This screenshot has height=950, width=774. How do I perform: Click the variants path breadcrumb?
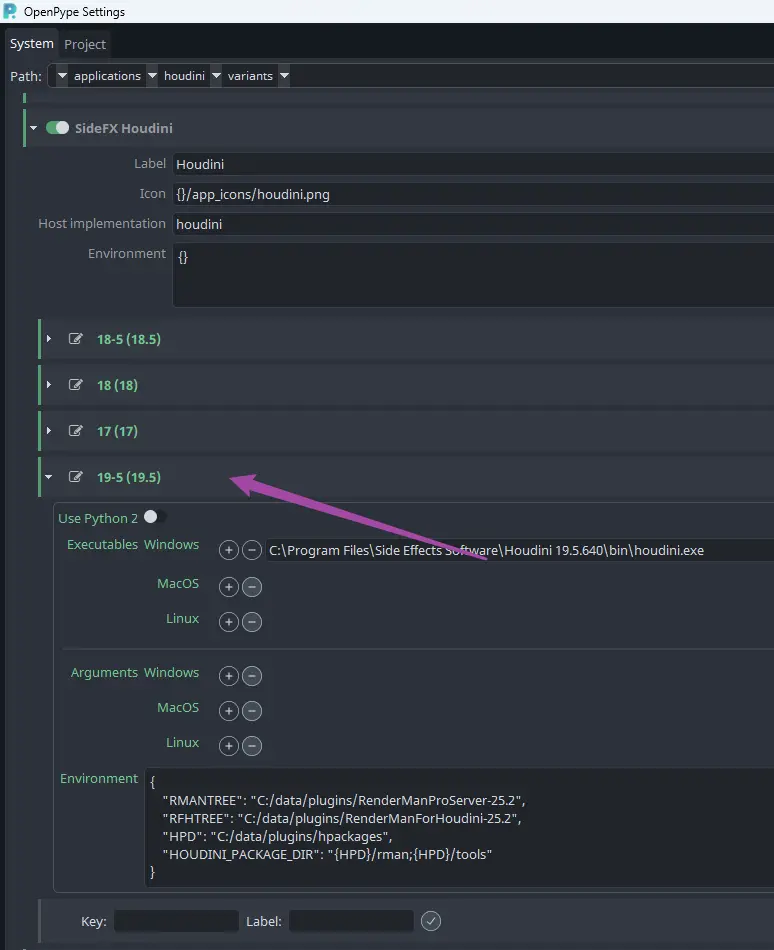click(250, 76)
